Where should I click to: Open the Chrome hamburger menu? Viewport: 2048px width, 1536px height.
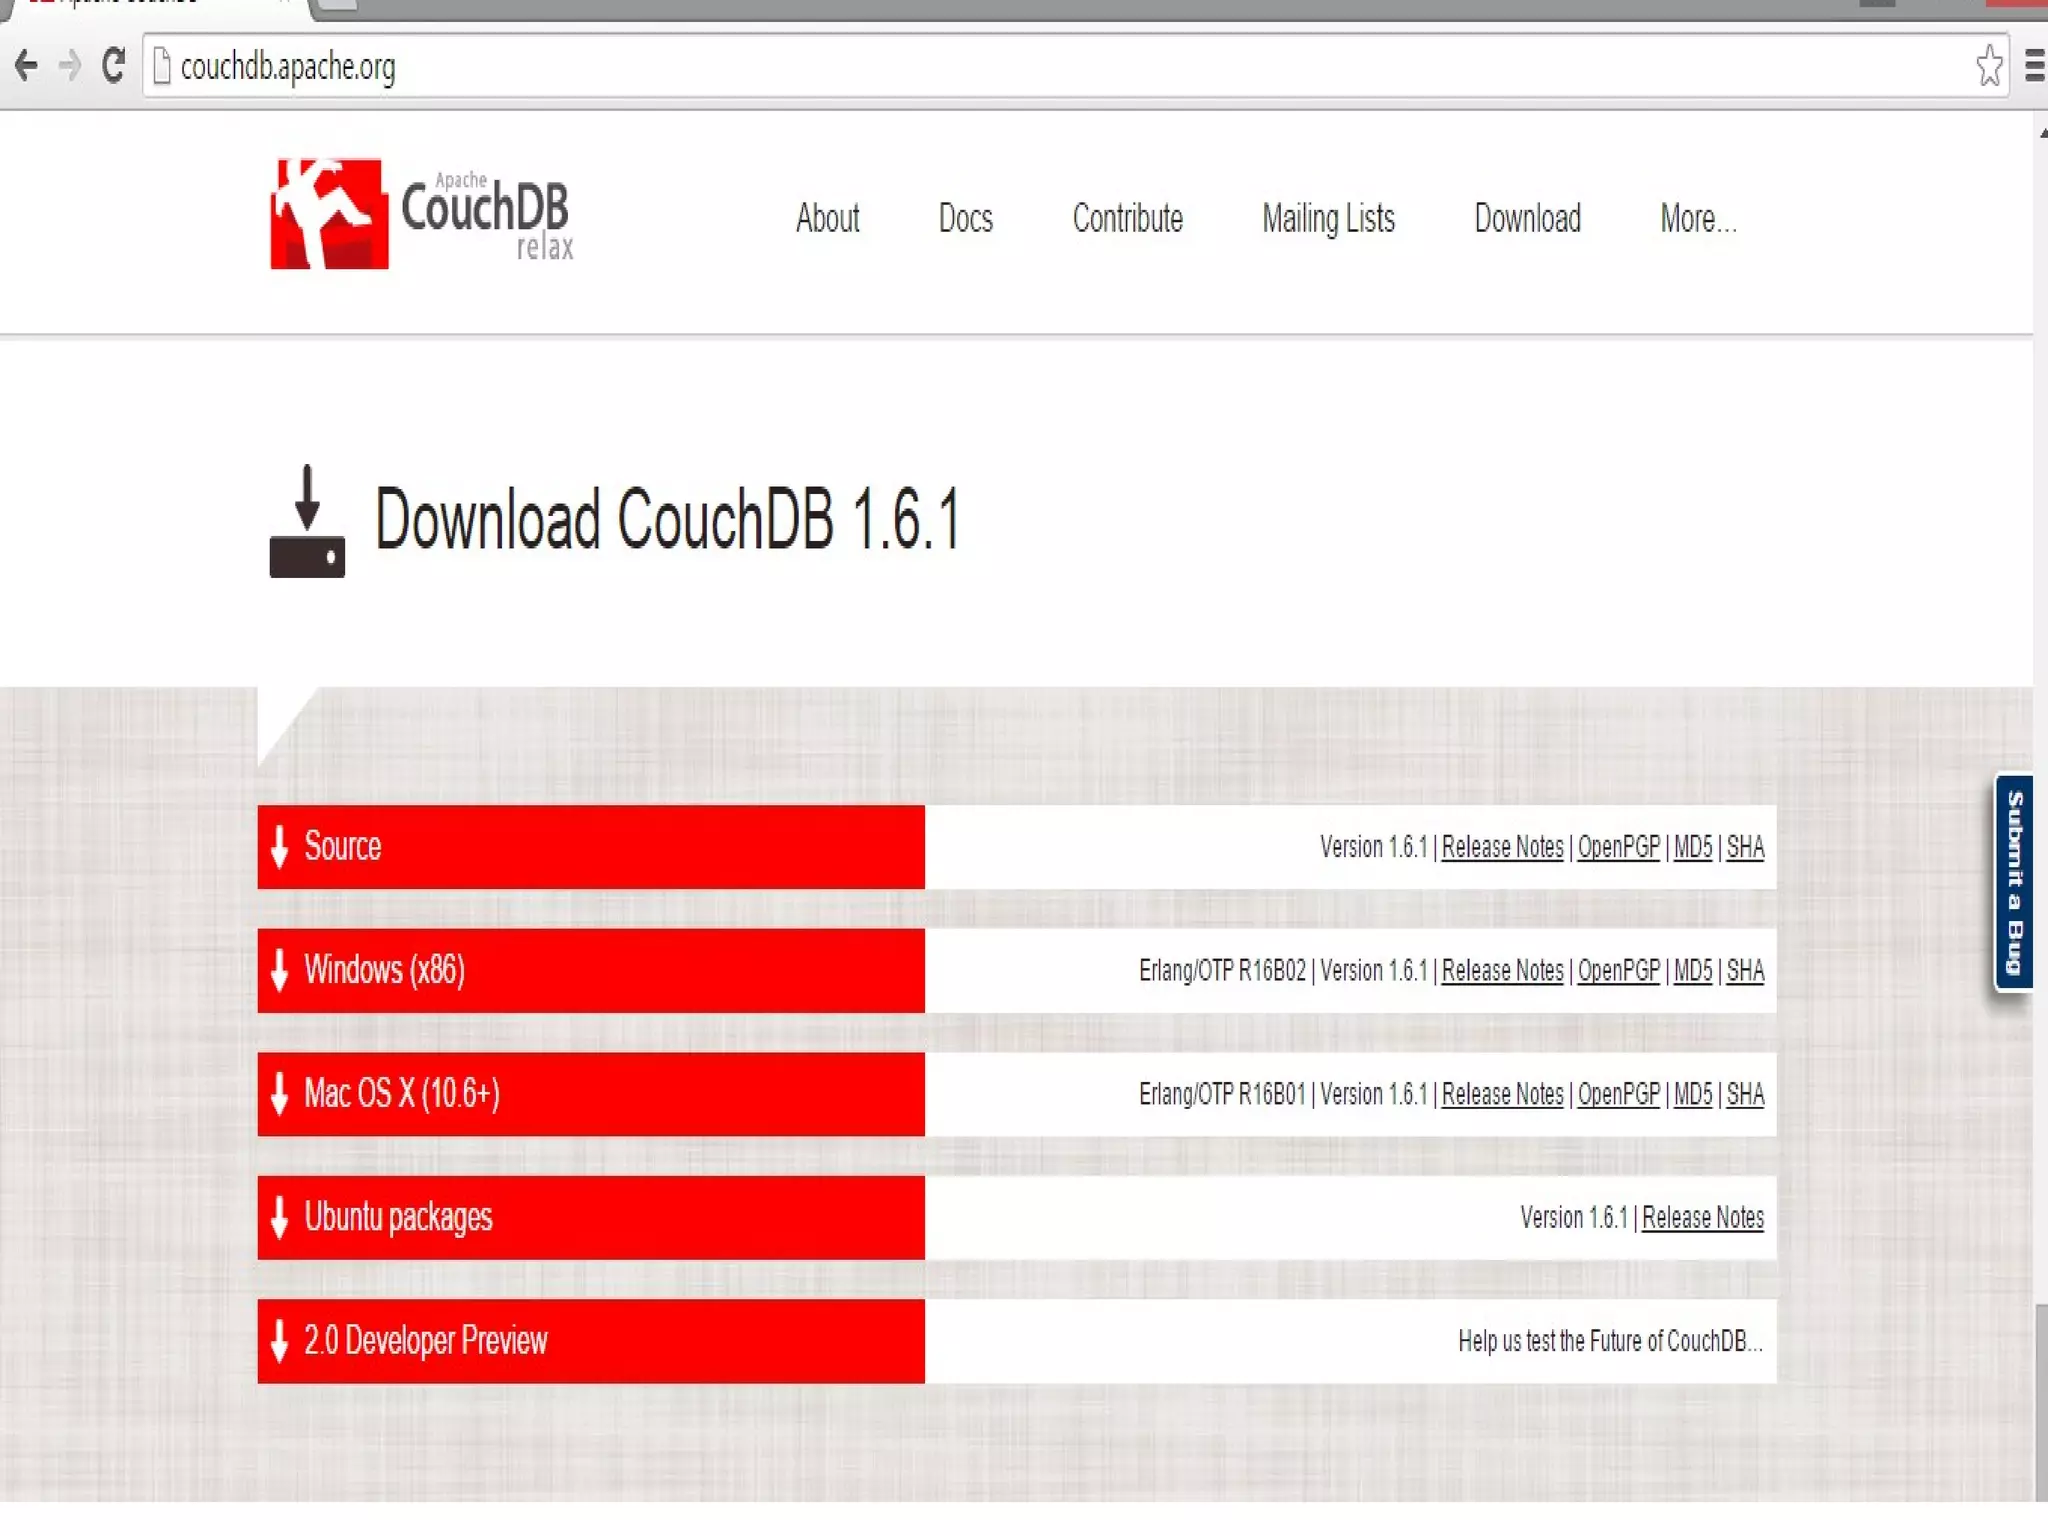pyautogui.click(x=2034, y=66)
